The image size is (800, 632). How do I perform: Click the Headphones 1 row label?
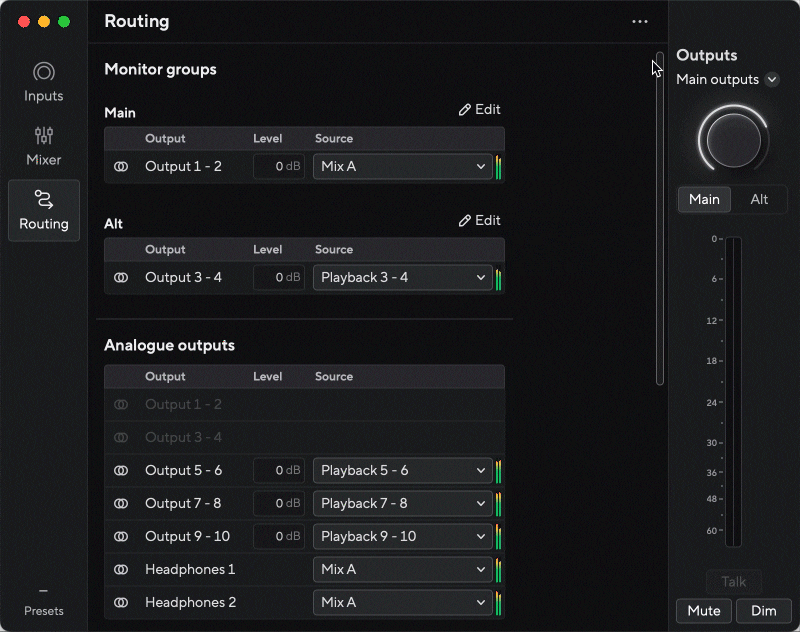point(190,569)
